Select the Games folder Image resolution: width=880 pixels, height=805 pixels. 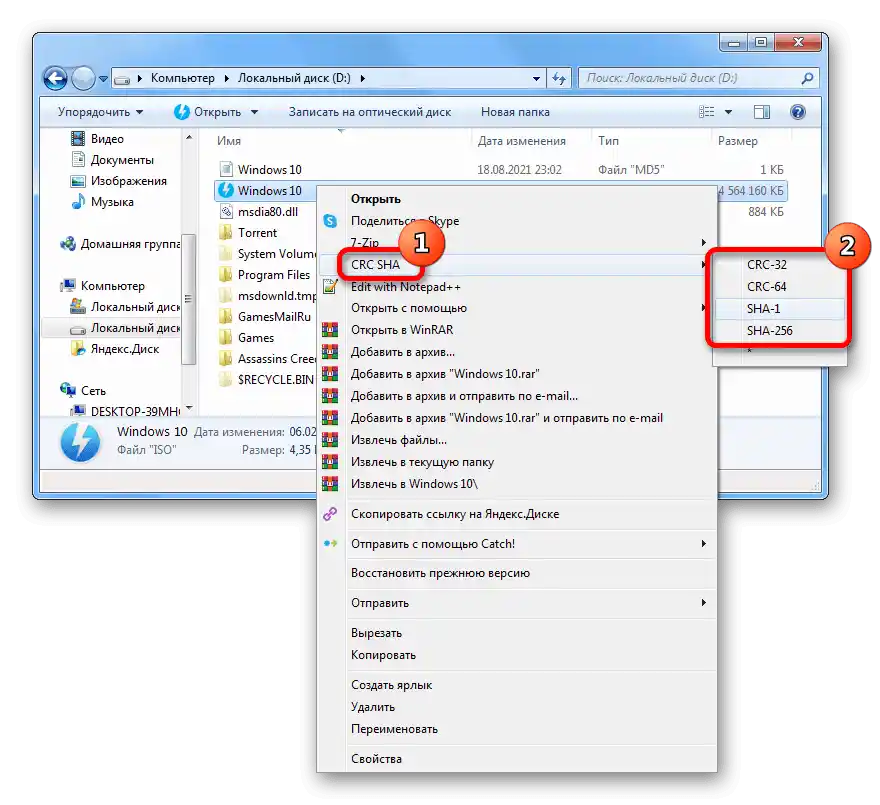(x=247, y=337)
